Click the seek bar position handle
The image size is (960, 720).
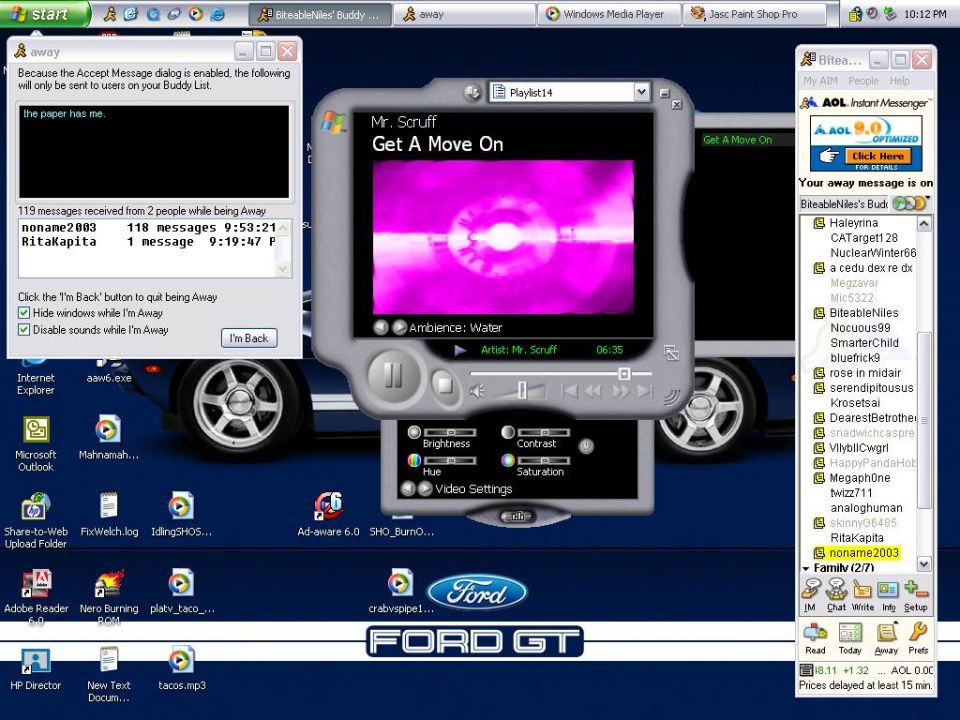pos(624,373)
